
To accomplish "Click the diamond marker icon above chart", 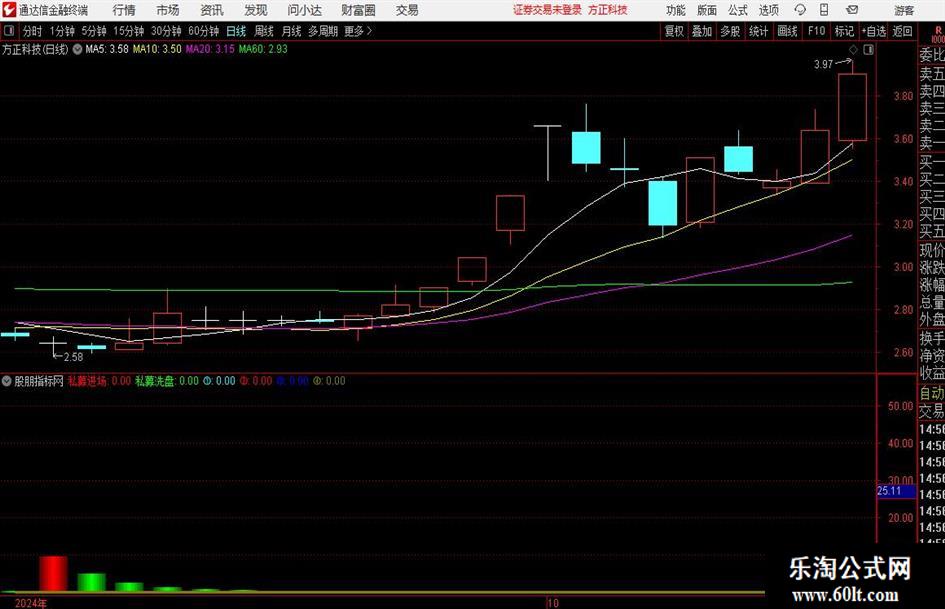I will click(x=853, y=50).
